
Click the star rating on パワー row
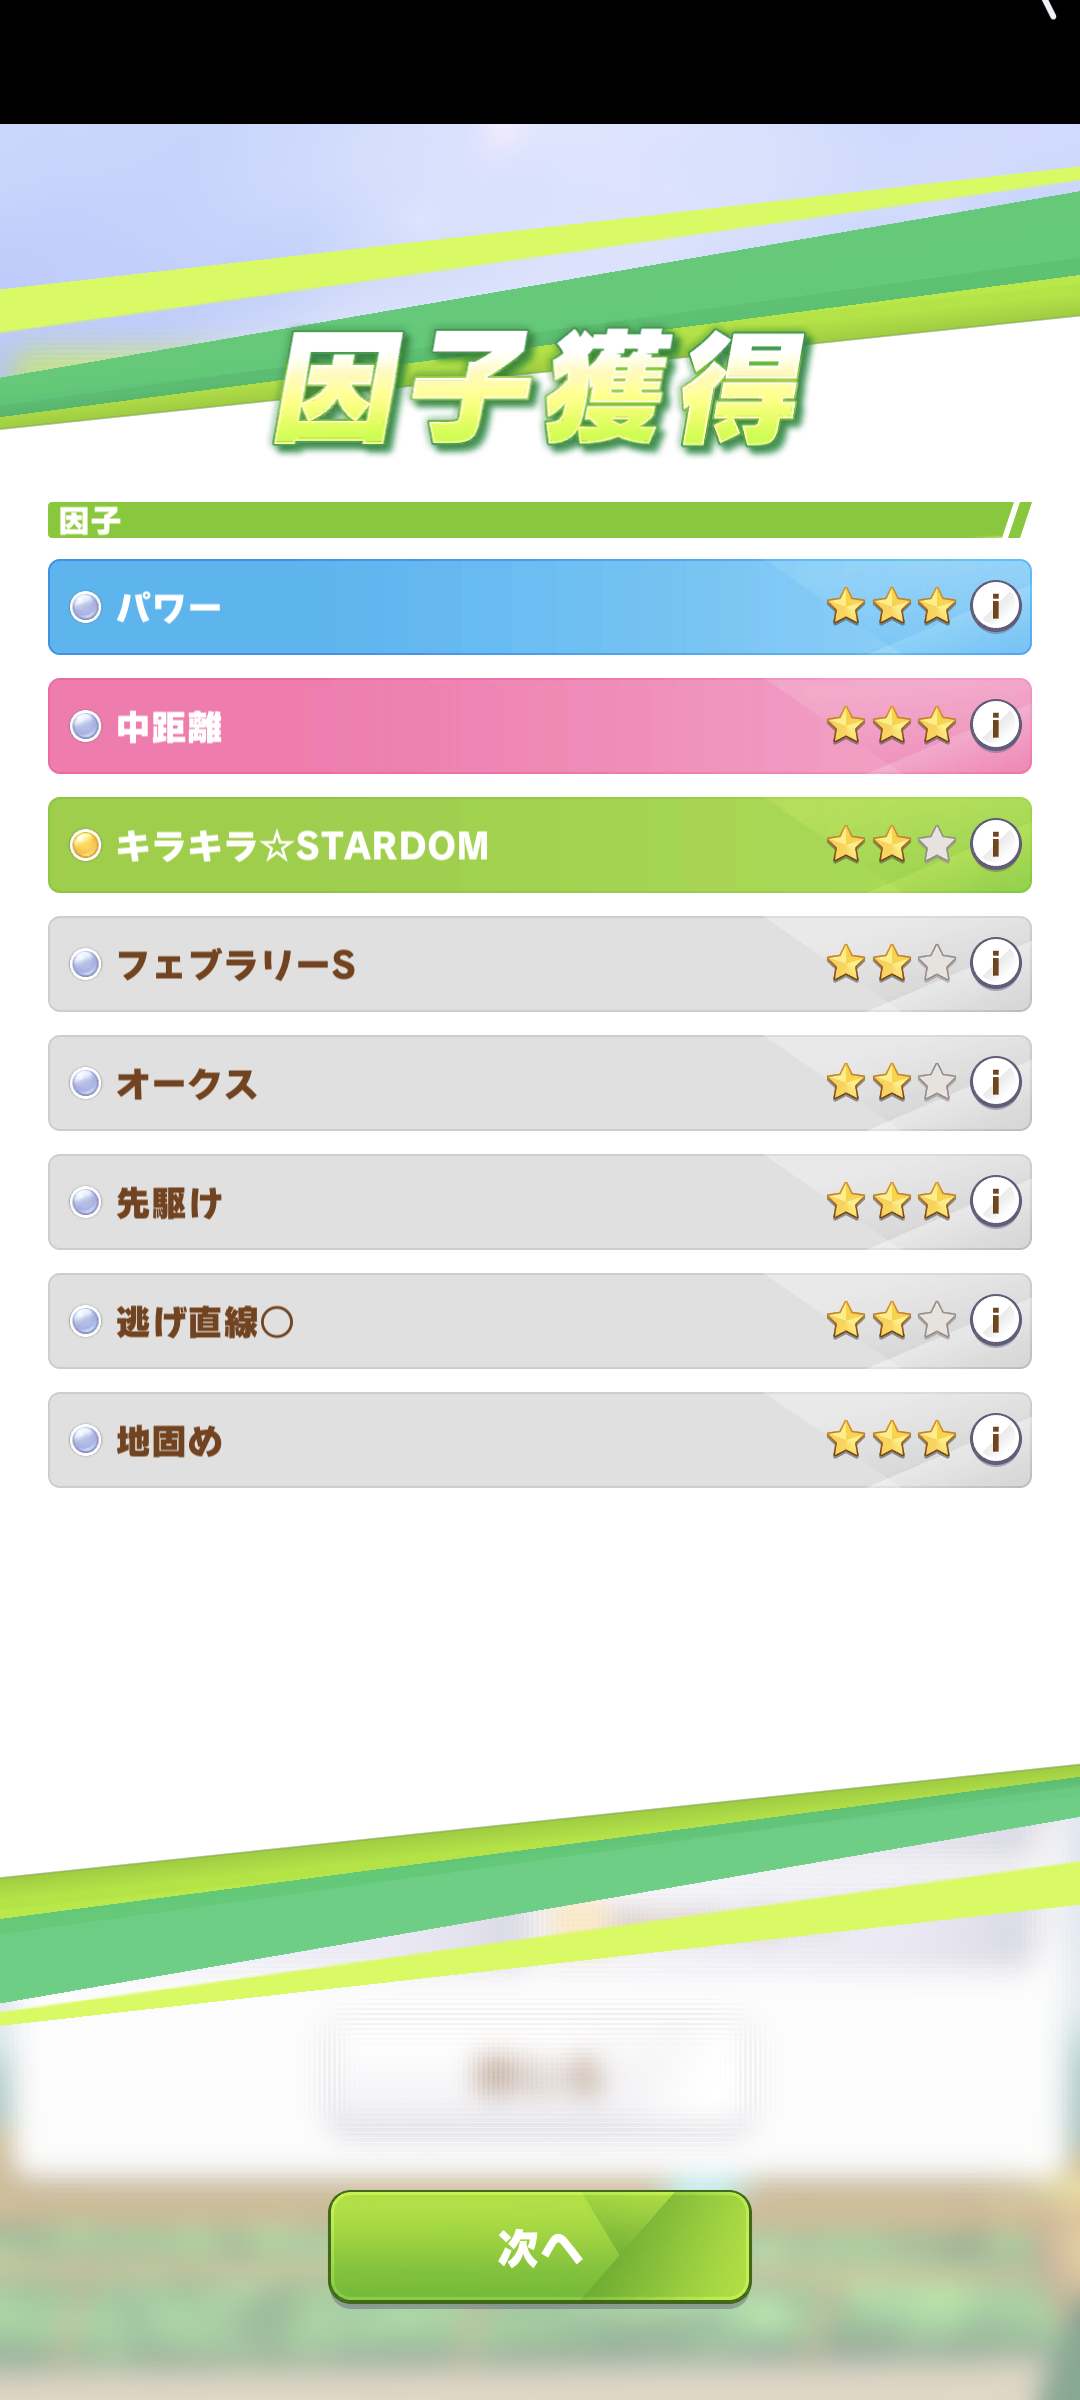pyautogui.click(x=891, y=606)
